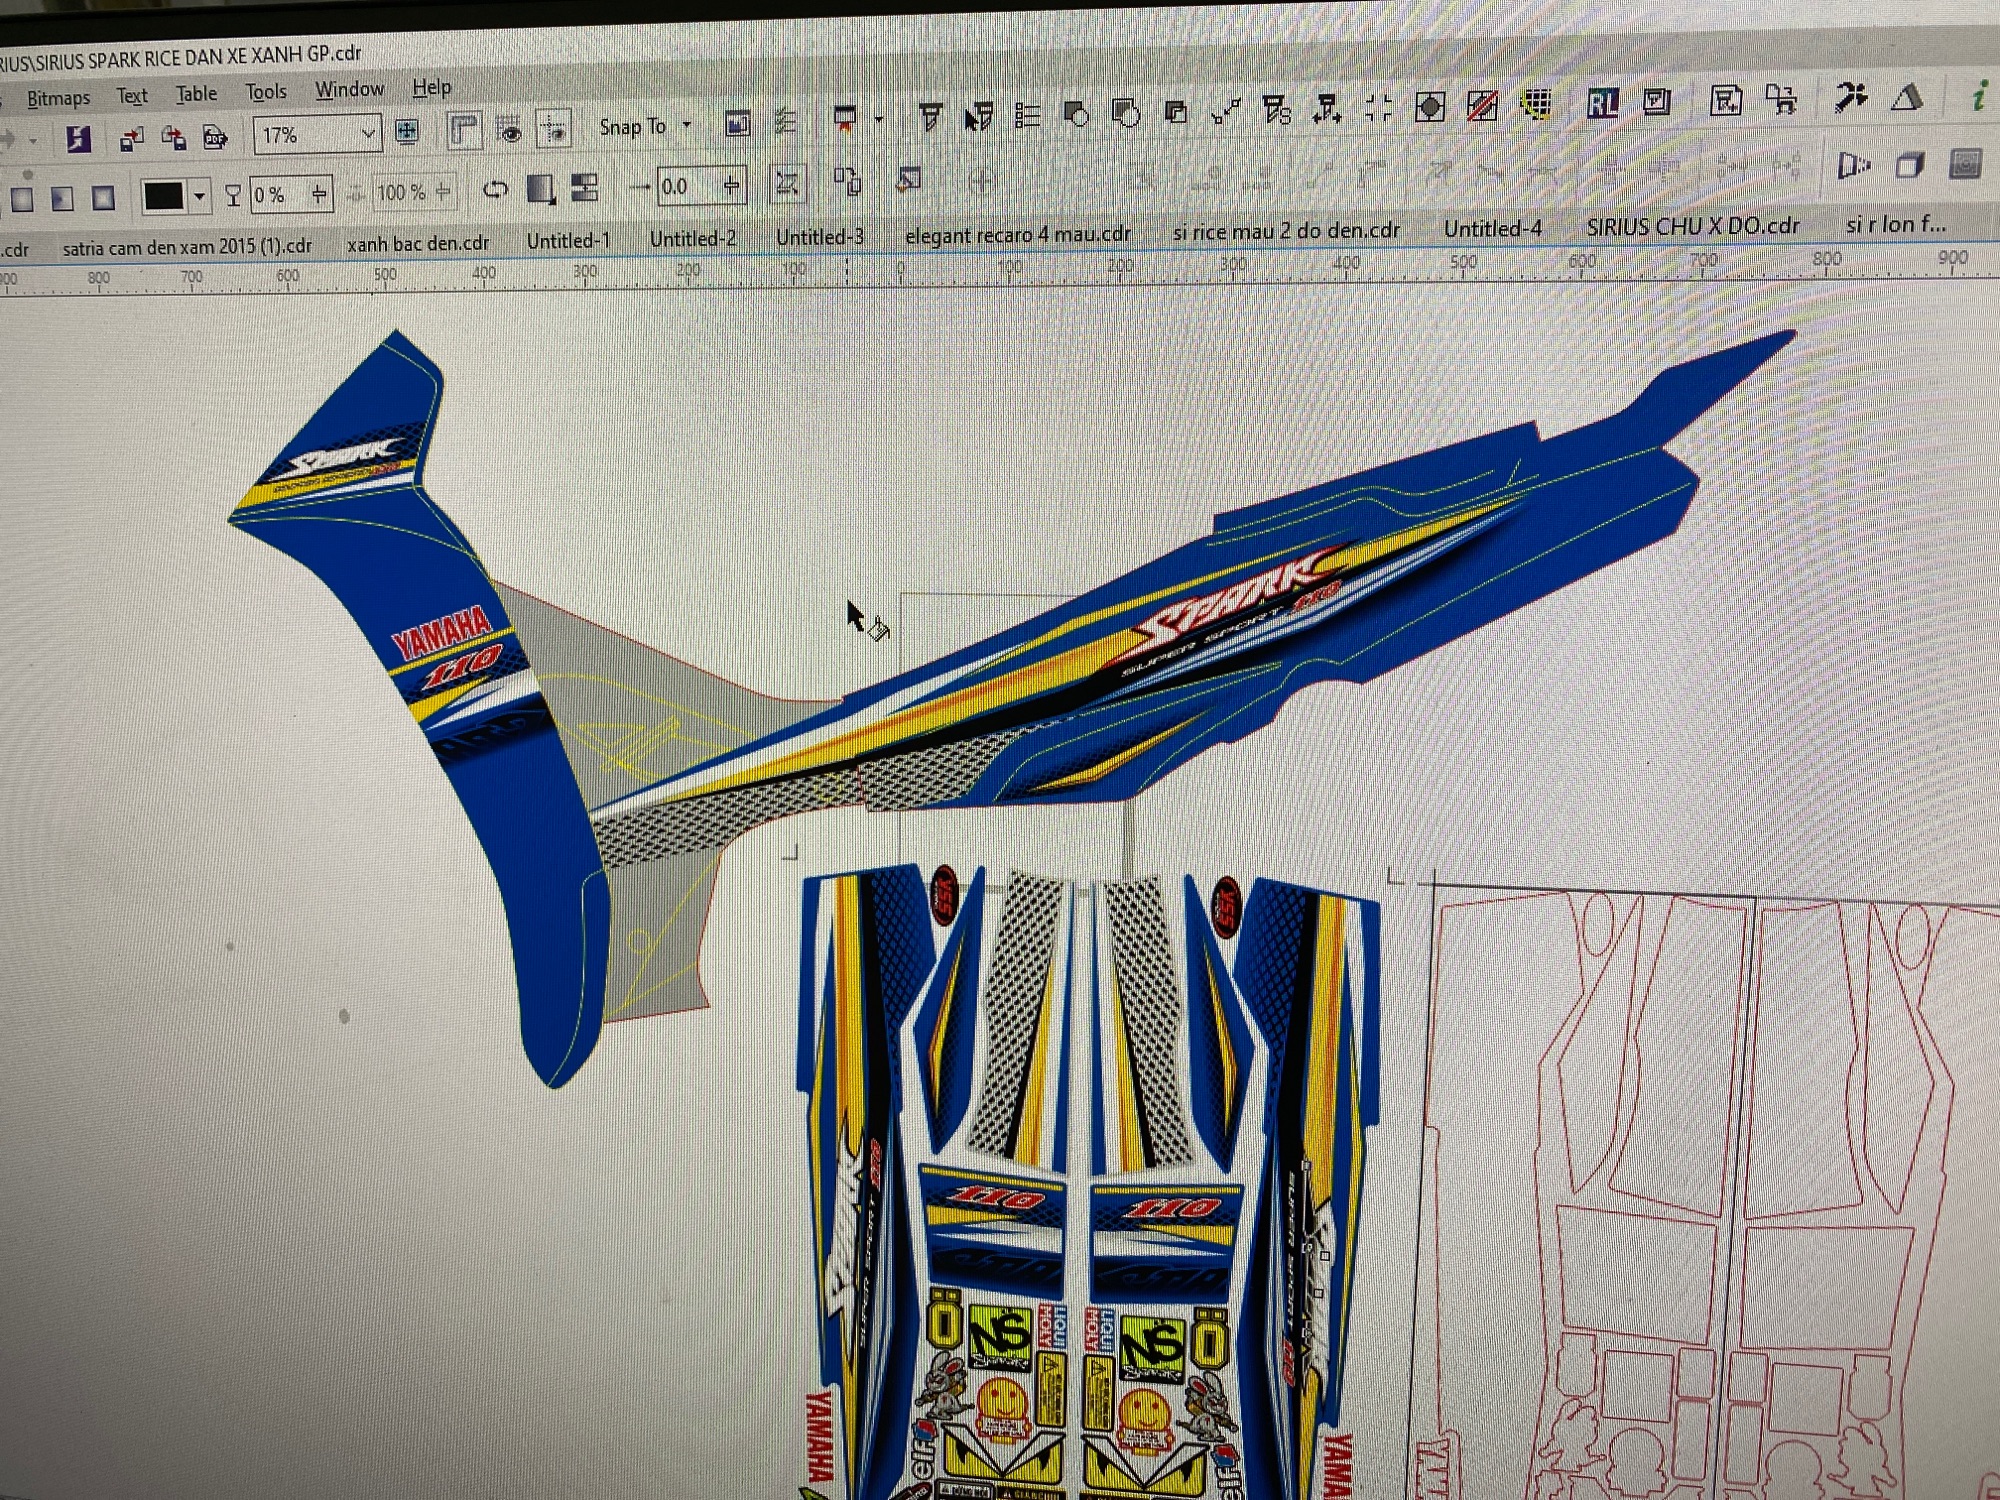The image size is (2000, 1500).
Task: Switch to elegant recaro 4 mau.cdr tab
Action: point(1018,234)
